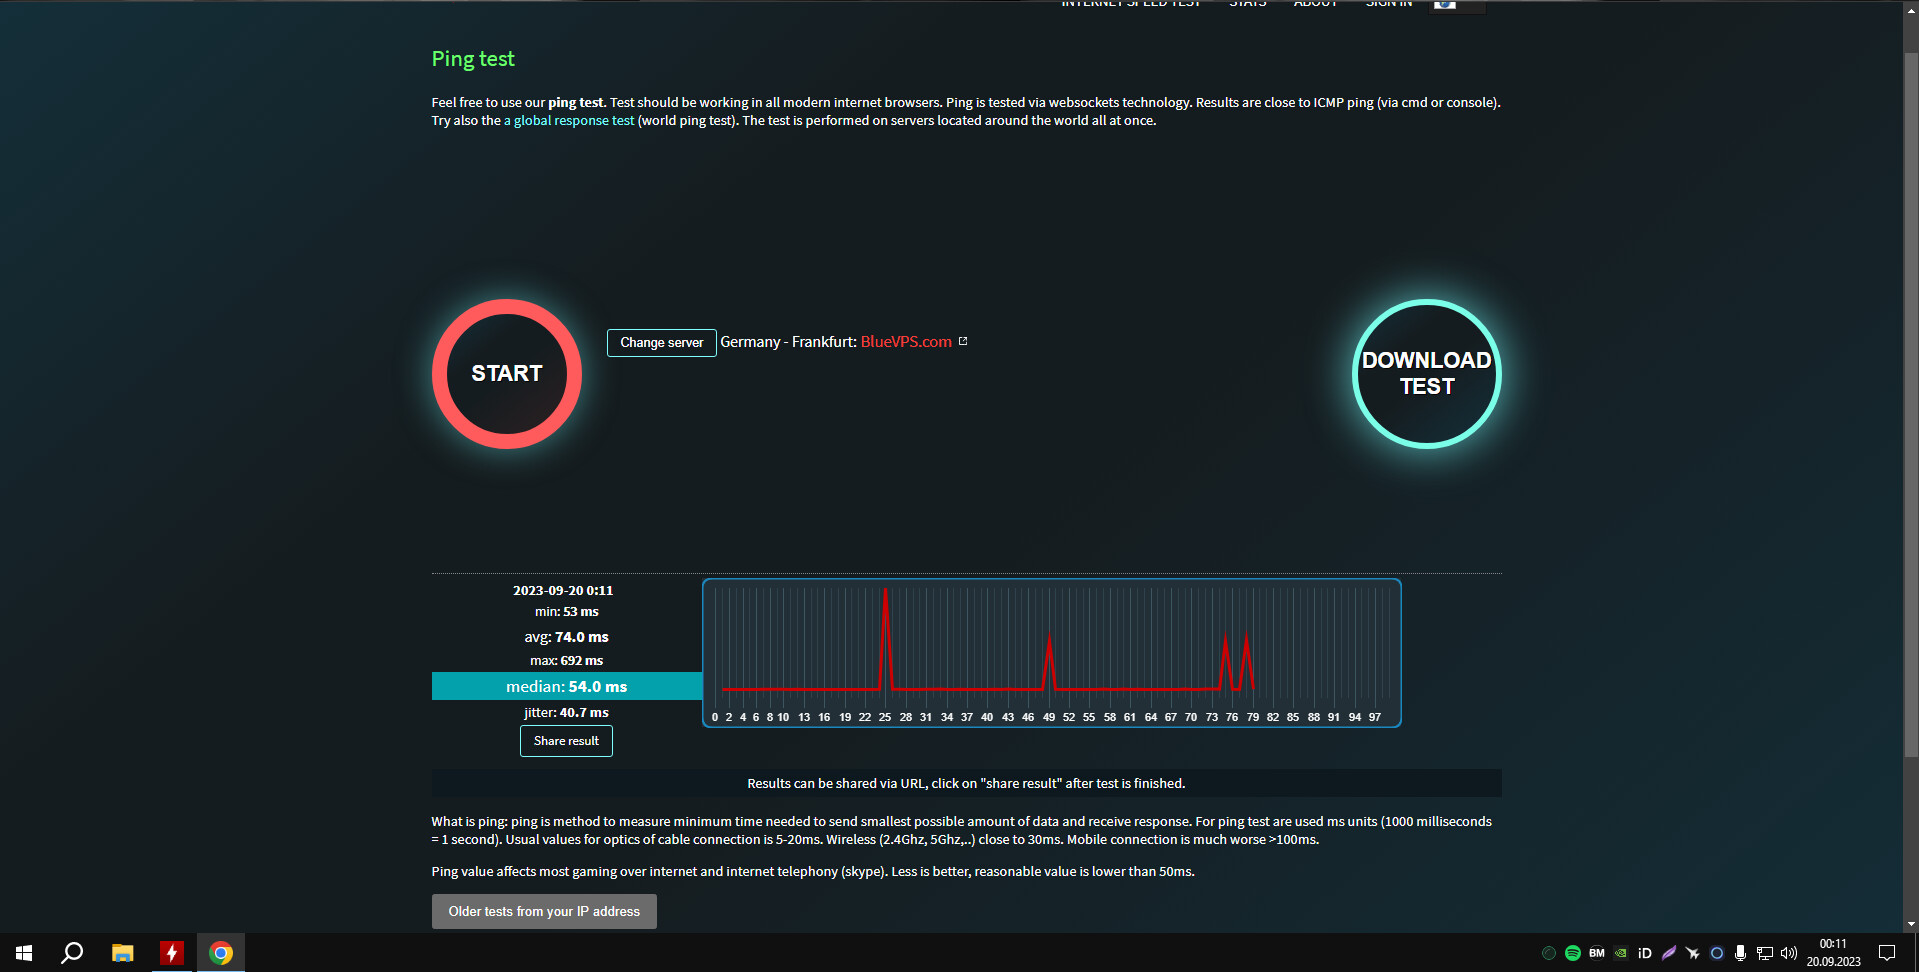Open the volume speaker tray icon

pyautogui.click(x=1789, y=953)
